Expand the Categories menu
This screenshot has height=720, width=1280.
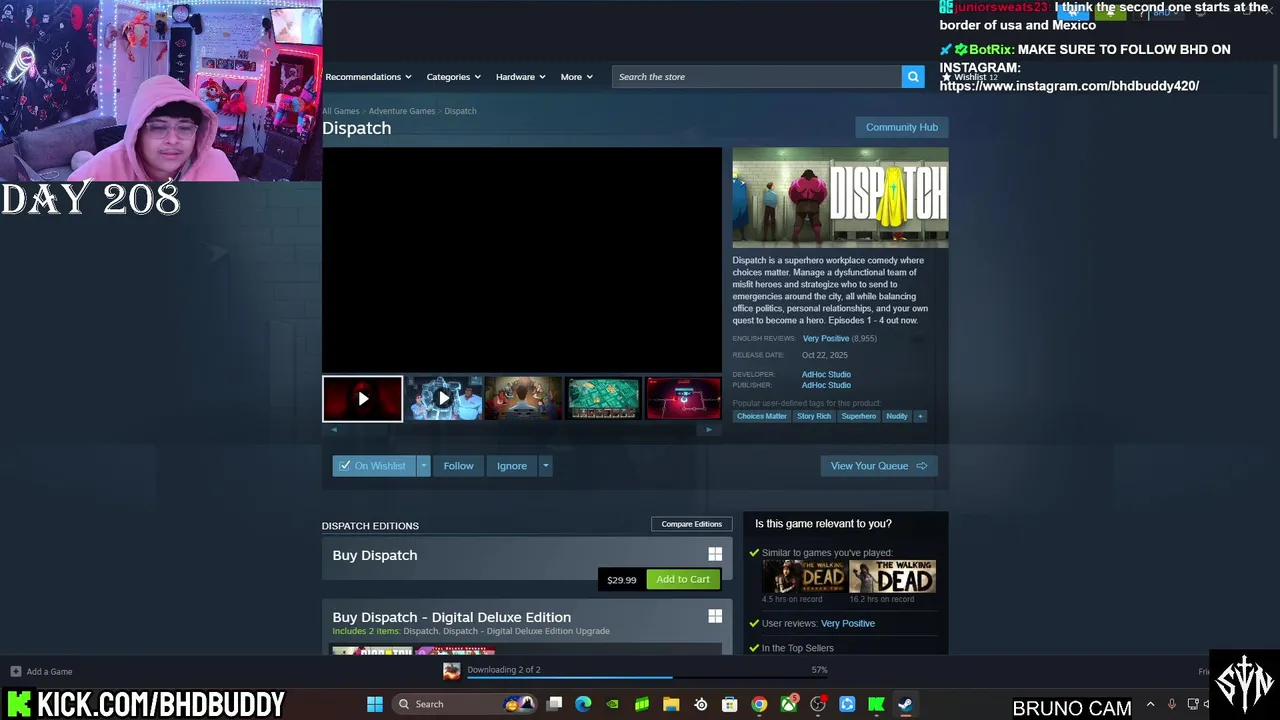tap(453, 77)
